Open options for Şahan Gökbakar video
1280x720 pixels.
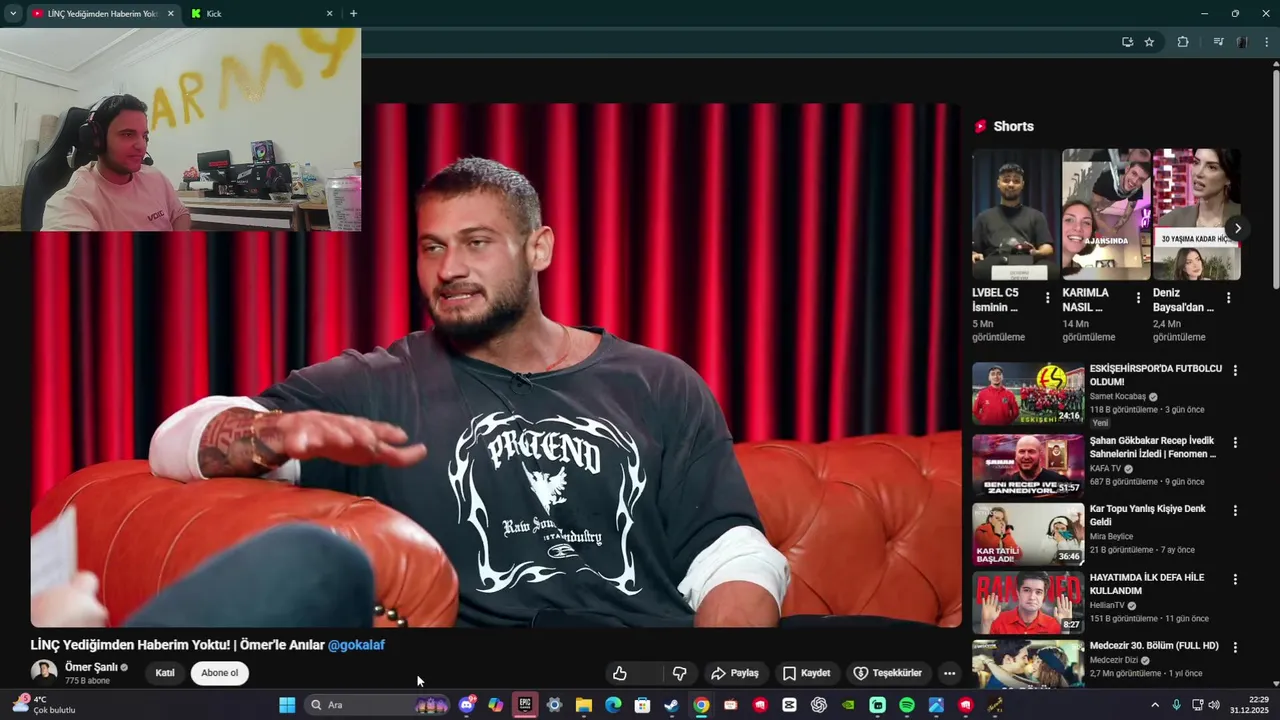[x=1235, y=442]
